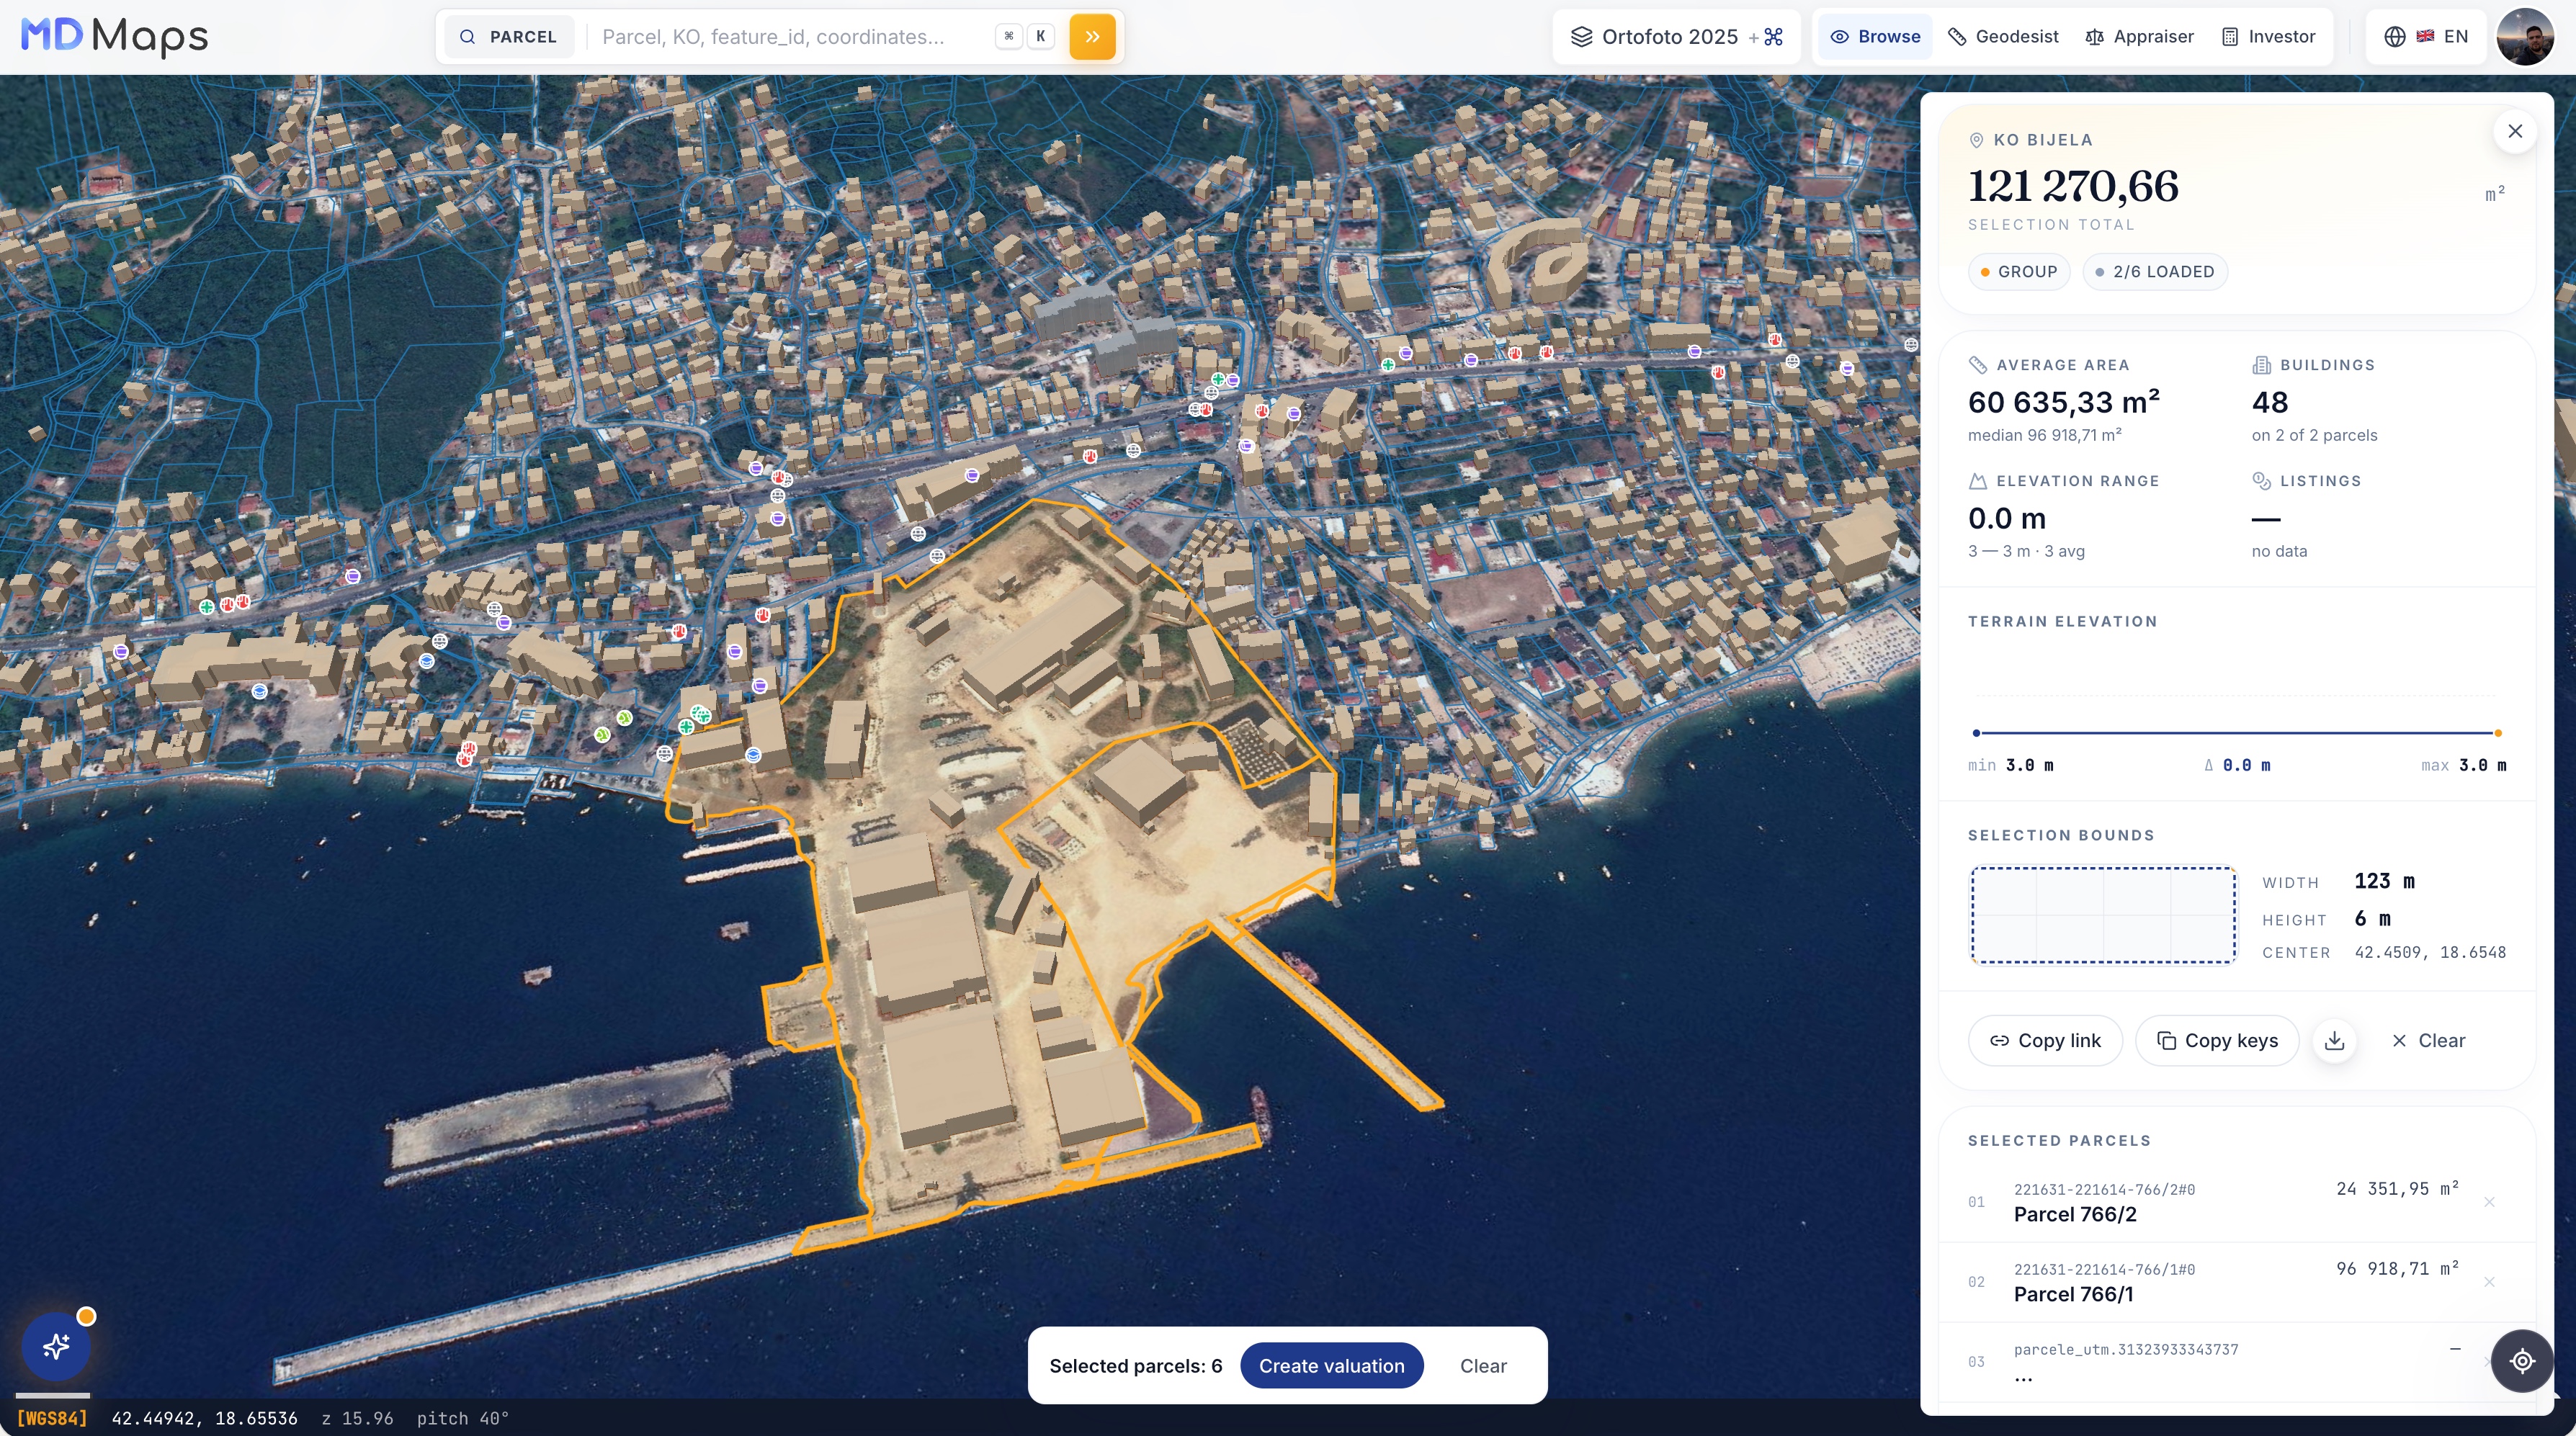Click the terrain elevation maximum point

tap(2498, 733)
